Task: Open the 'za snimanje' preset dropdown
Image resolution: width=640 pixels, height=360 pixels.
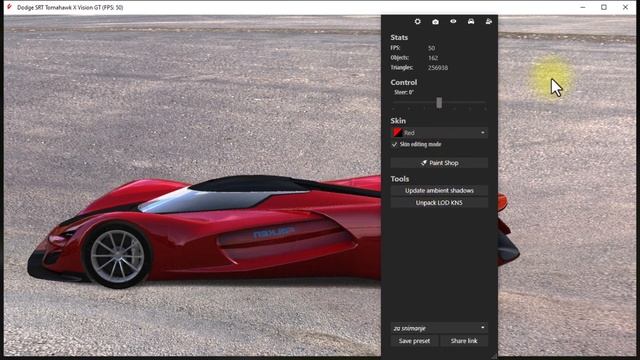Action: pos(439,328)
